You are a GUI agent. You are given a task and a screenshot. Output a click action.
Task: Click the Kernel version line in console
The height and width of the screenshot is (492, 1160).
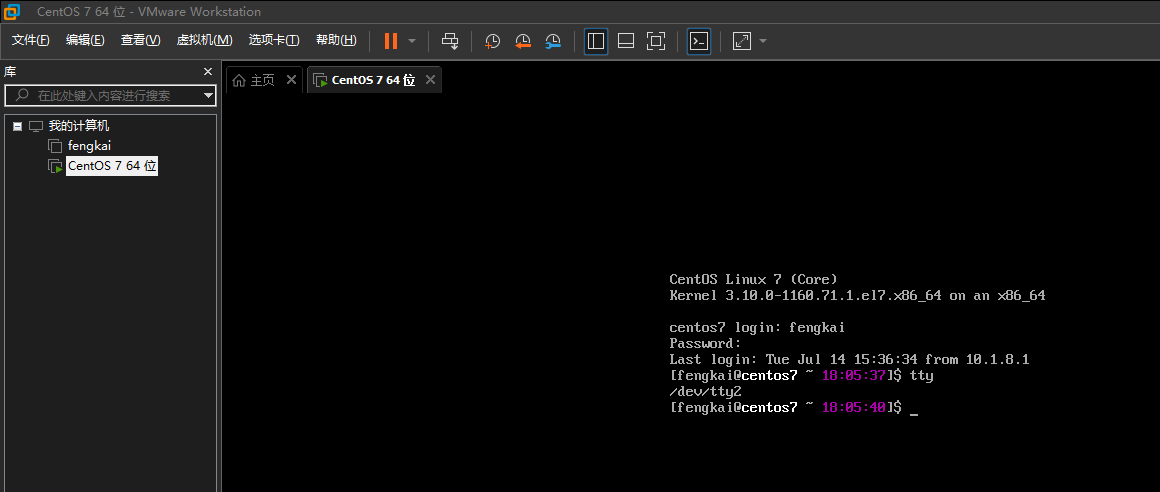857,295
